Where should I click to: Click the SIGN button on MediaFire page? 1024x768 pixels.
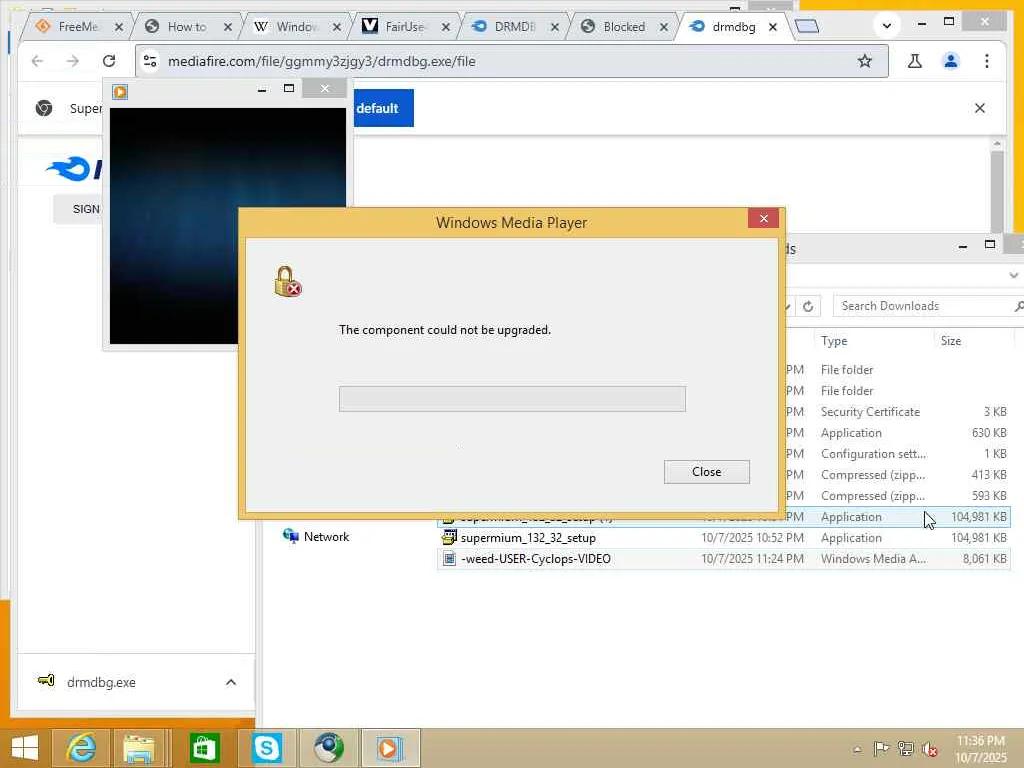coord(77,209)
